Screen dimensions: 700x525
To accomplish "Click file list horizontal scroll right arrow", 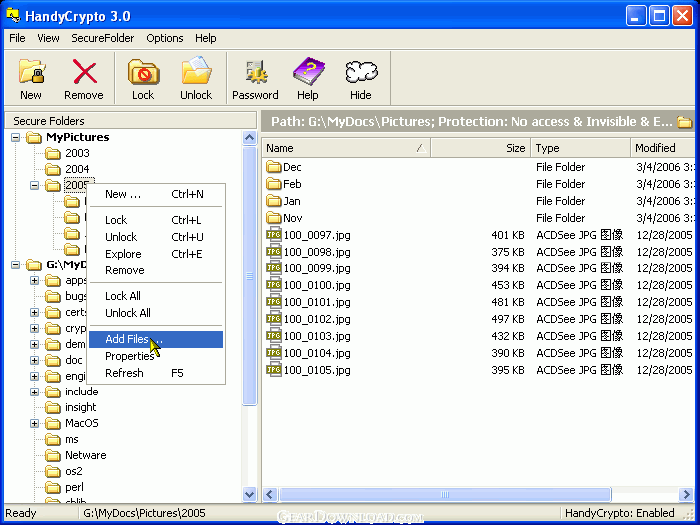I will [x=686, y=494].
